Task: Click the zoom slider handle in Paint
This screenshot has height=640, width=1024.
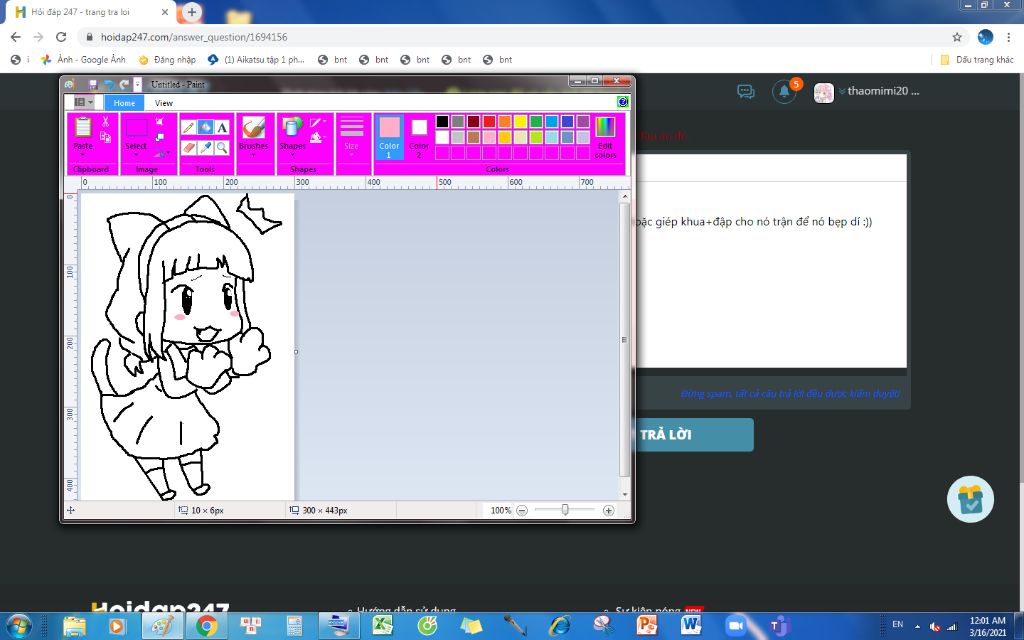Action: coord(565,510)
